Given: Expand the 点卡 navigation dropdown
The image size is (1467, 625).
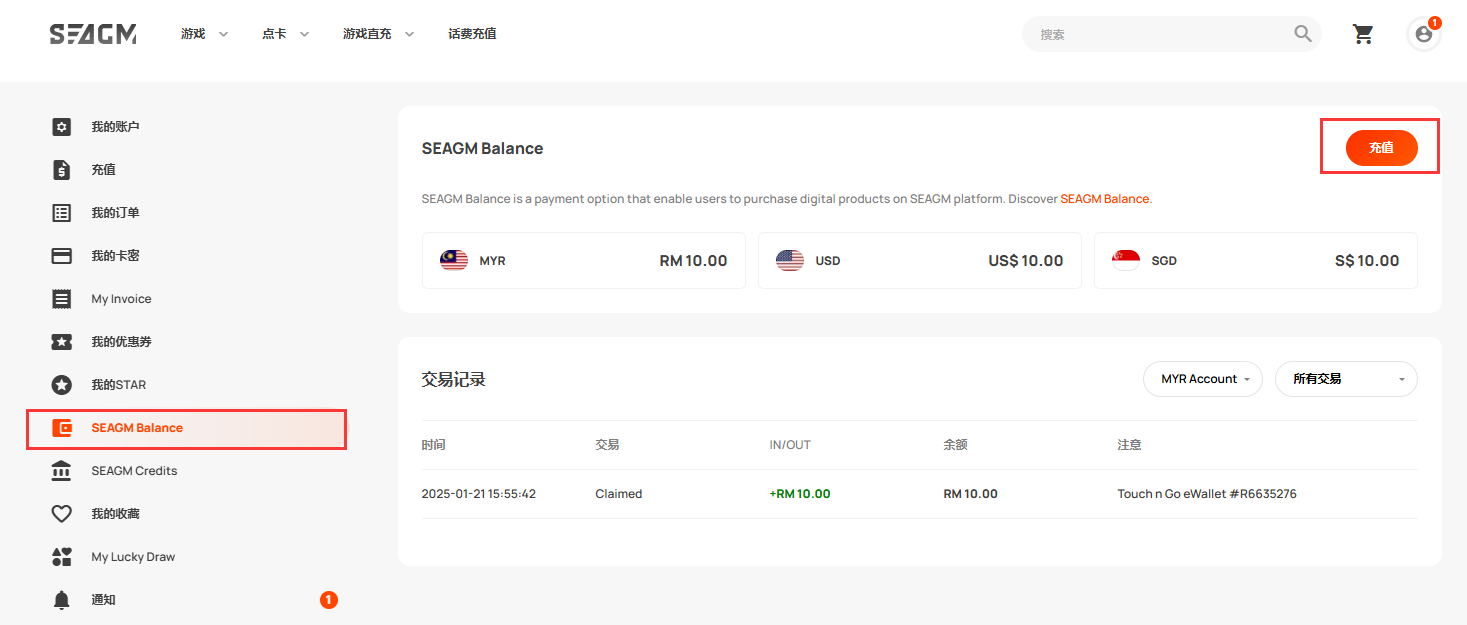Looking at the screenshot, I should 286,34.
